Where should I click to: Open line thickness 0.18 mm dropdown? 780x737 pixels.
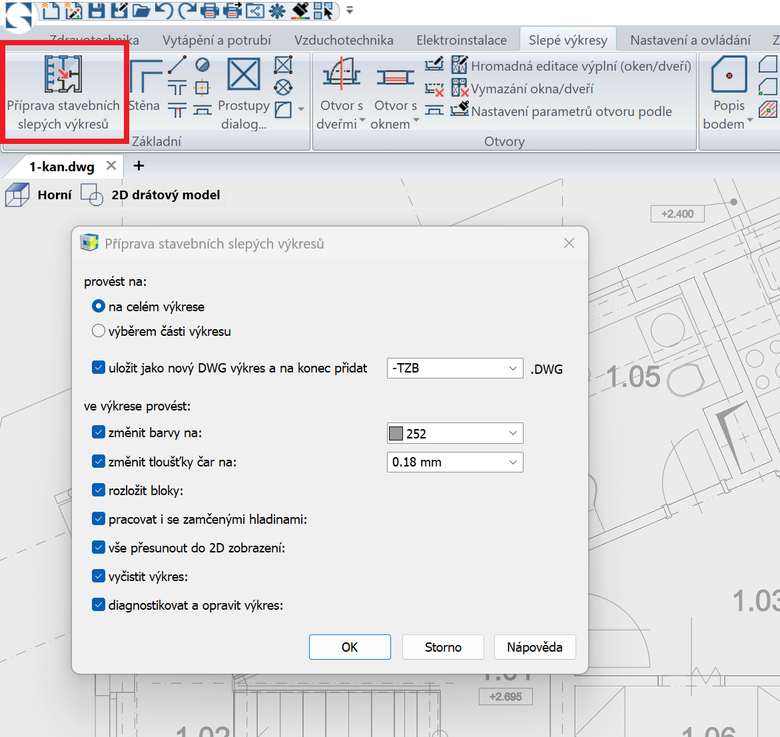click(x=455, y=462)
